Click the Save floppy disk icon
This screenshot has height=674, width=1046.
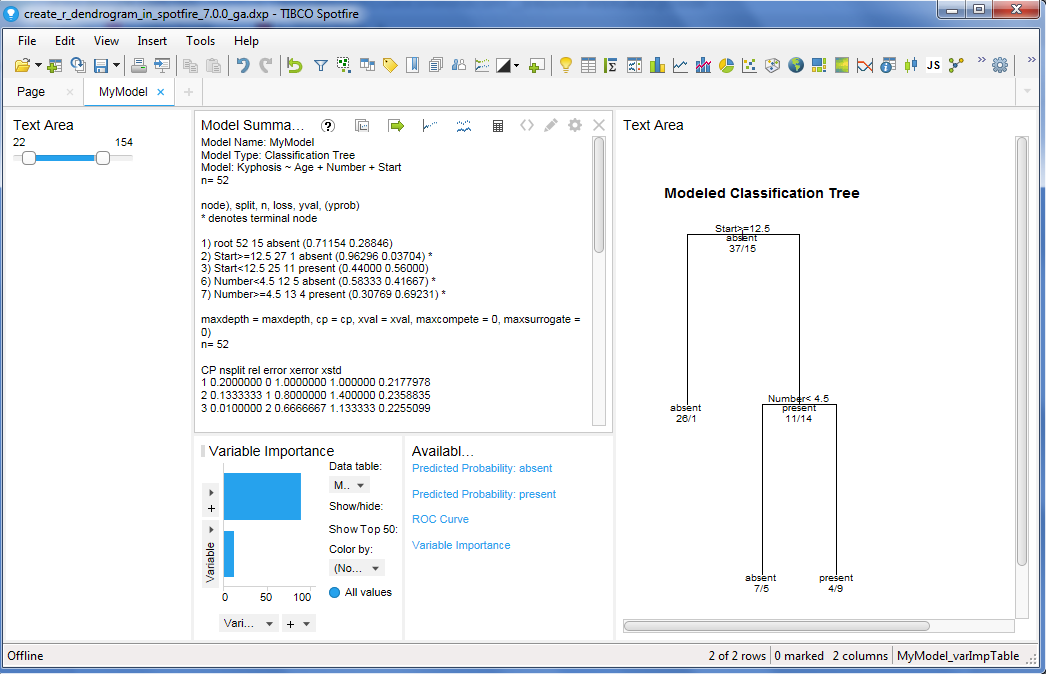tap(101, 65)
